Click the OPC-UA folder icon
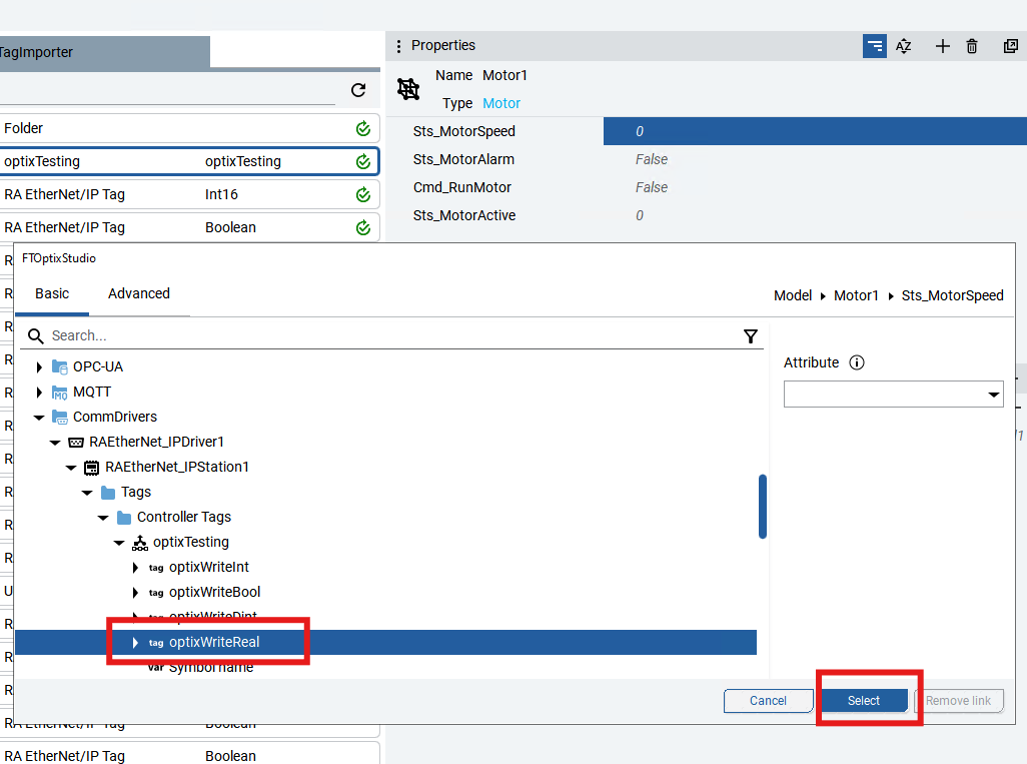 click(x=60, y=367)
